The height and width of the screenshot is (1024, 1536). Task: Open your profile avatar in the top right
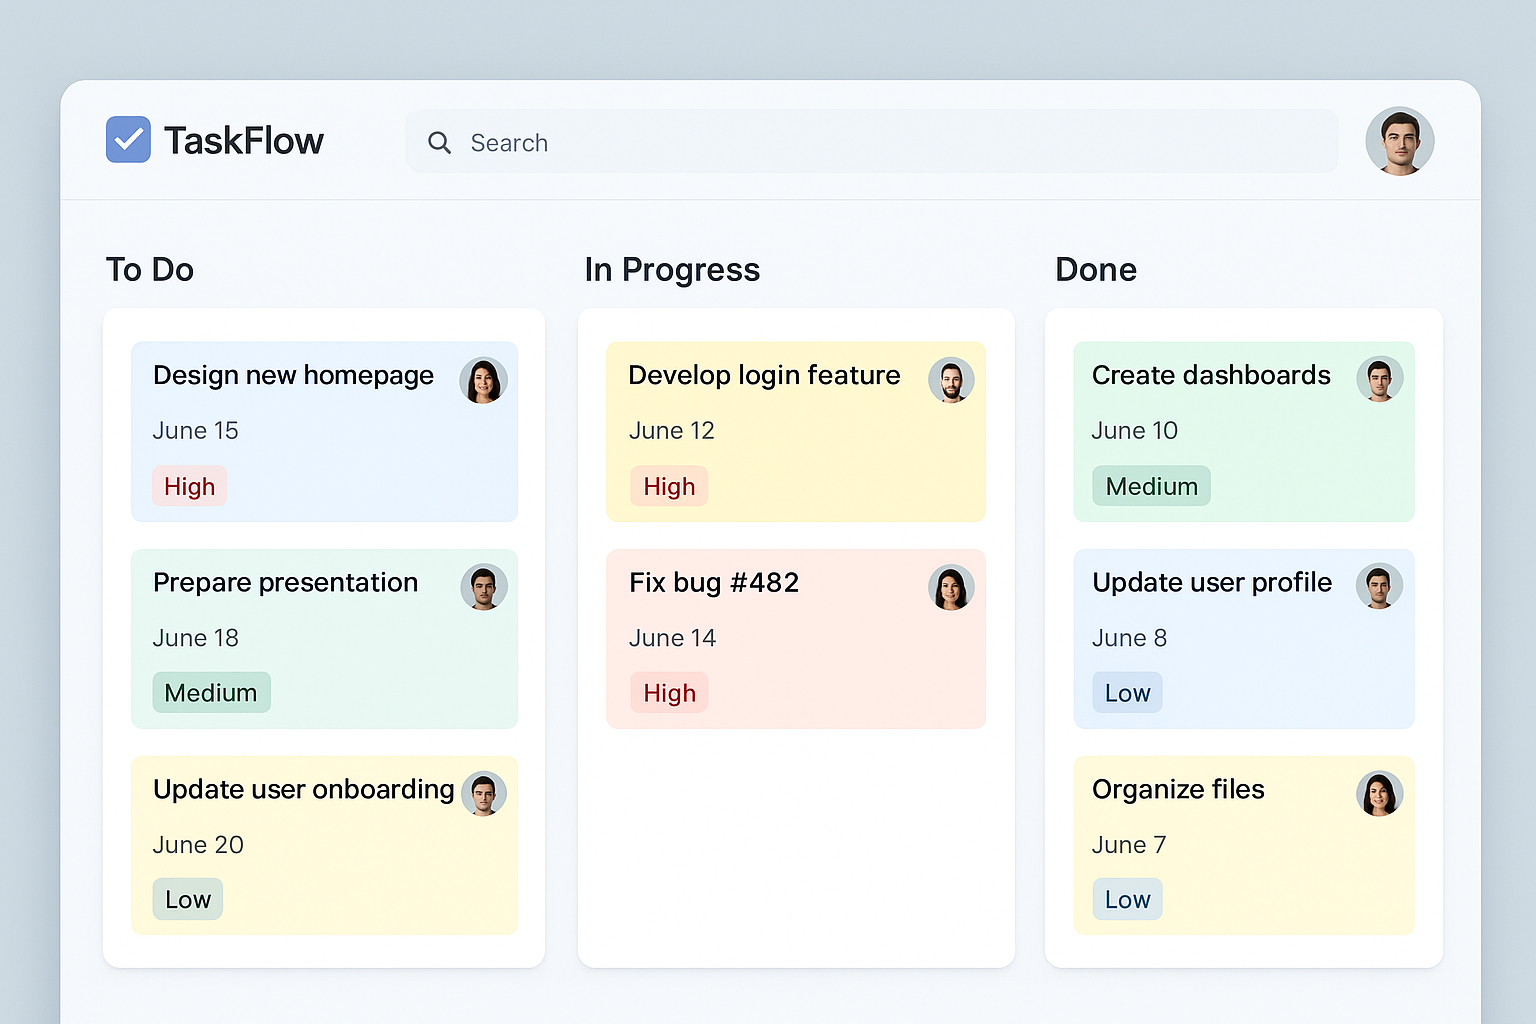[1399, 141]
